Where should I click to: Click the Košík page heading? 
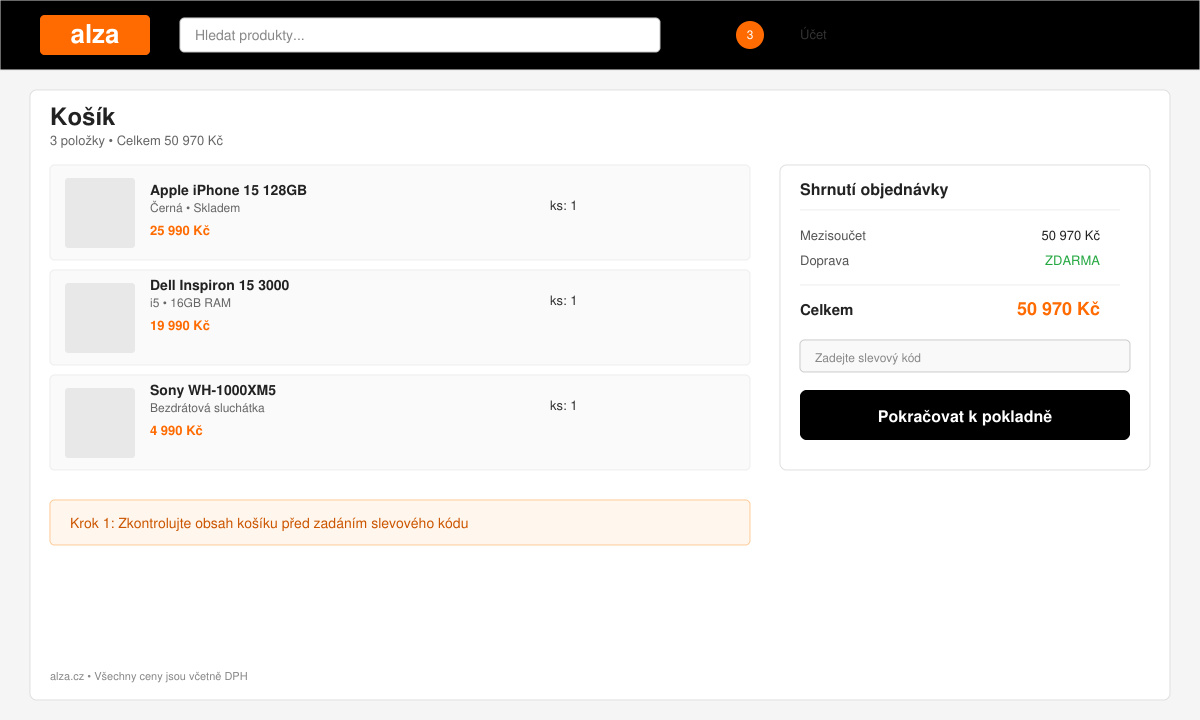(83, 117)
